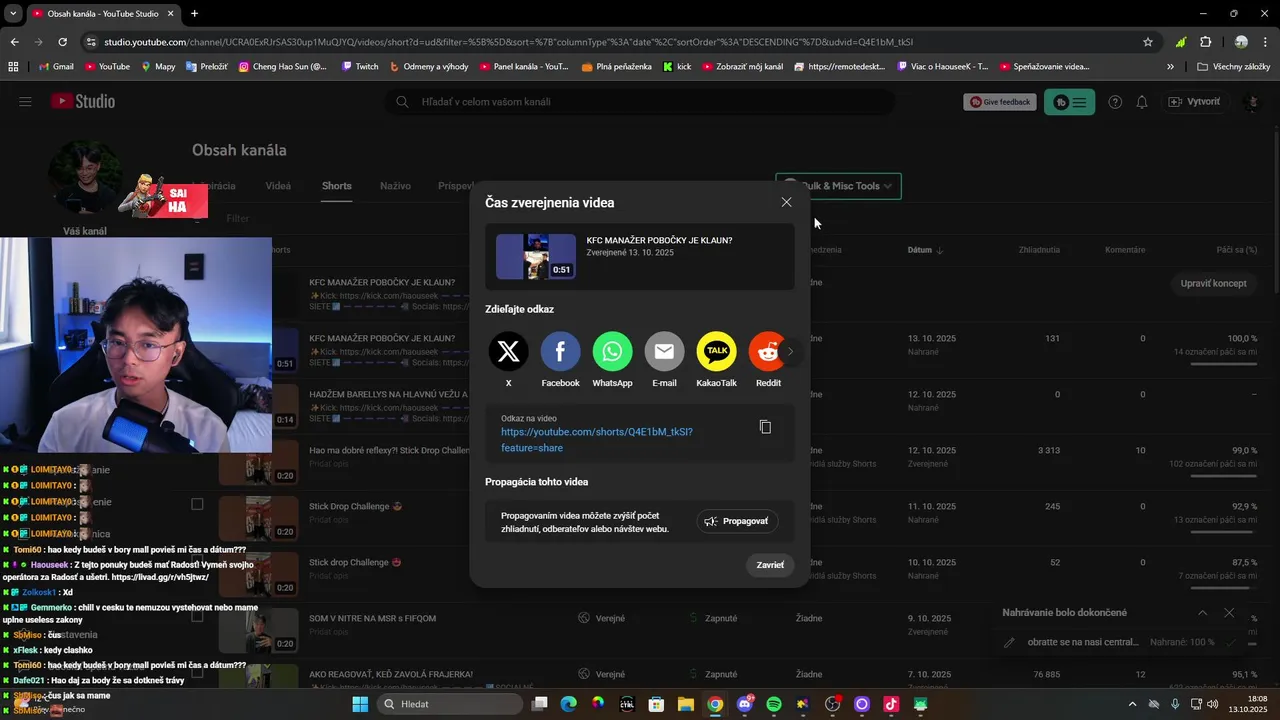This screenshot has height=720, width=1280.
Task: Share the video on X
Action: click(508, 352)
